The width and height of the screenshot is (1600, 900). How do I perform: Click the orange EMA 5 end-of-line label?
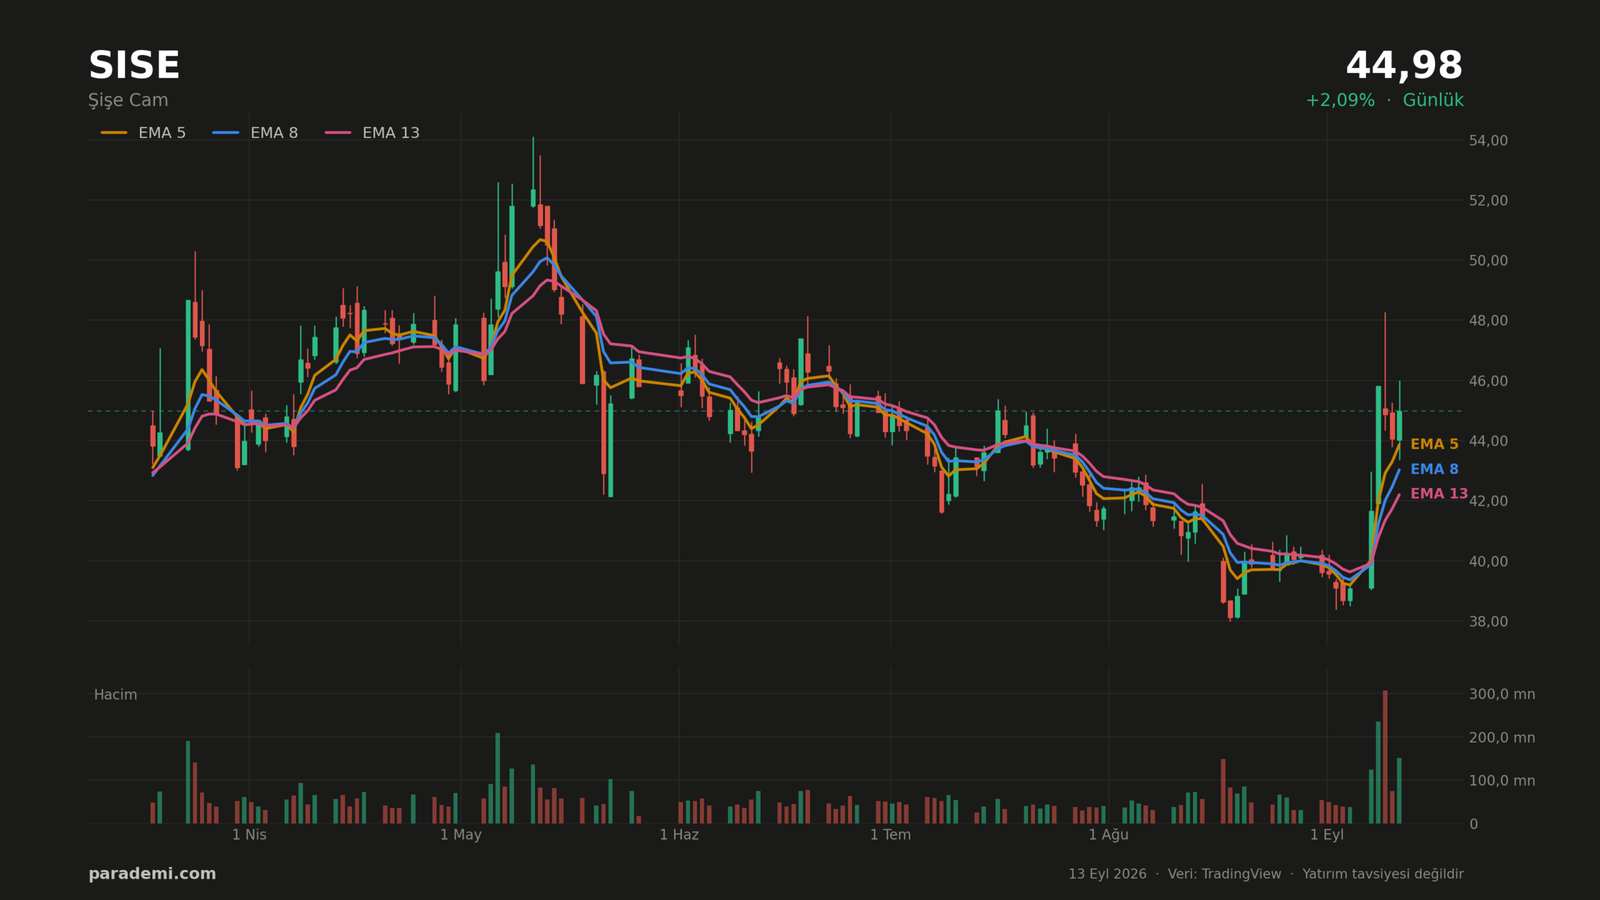(1434, 444)
